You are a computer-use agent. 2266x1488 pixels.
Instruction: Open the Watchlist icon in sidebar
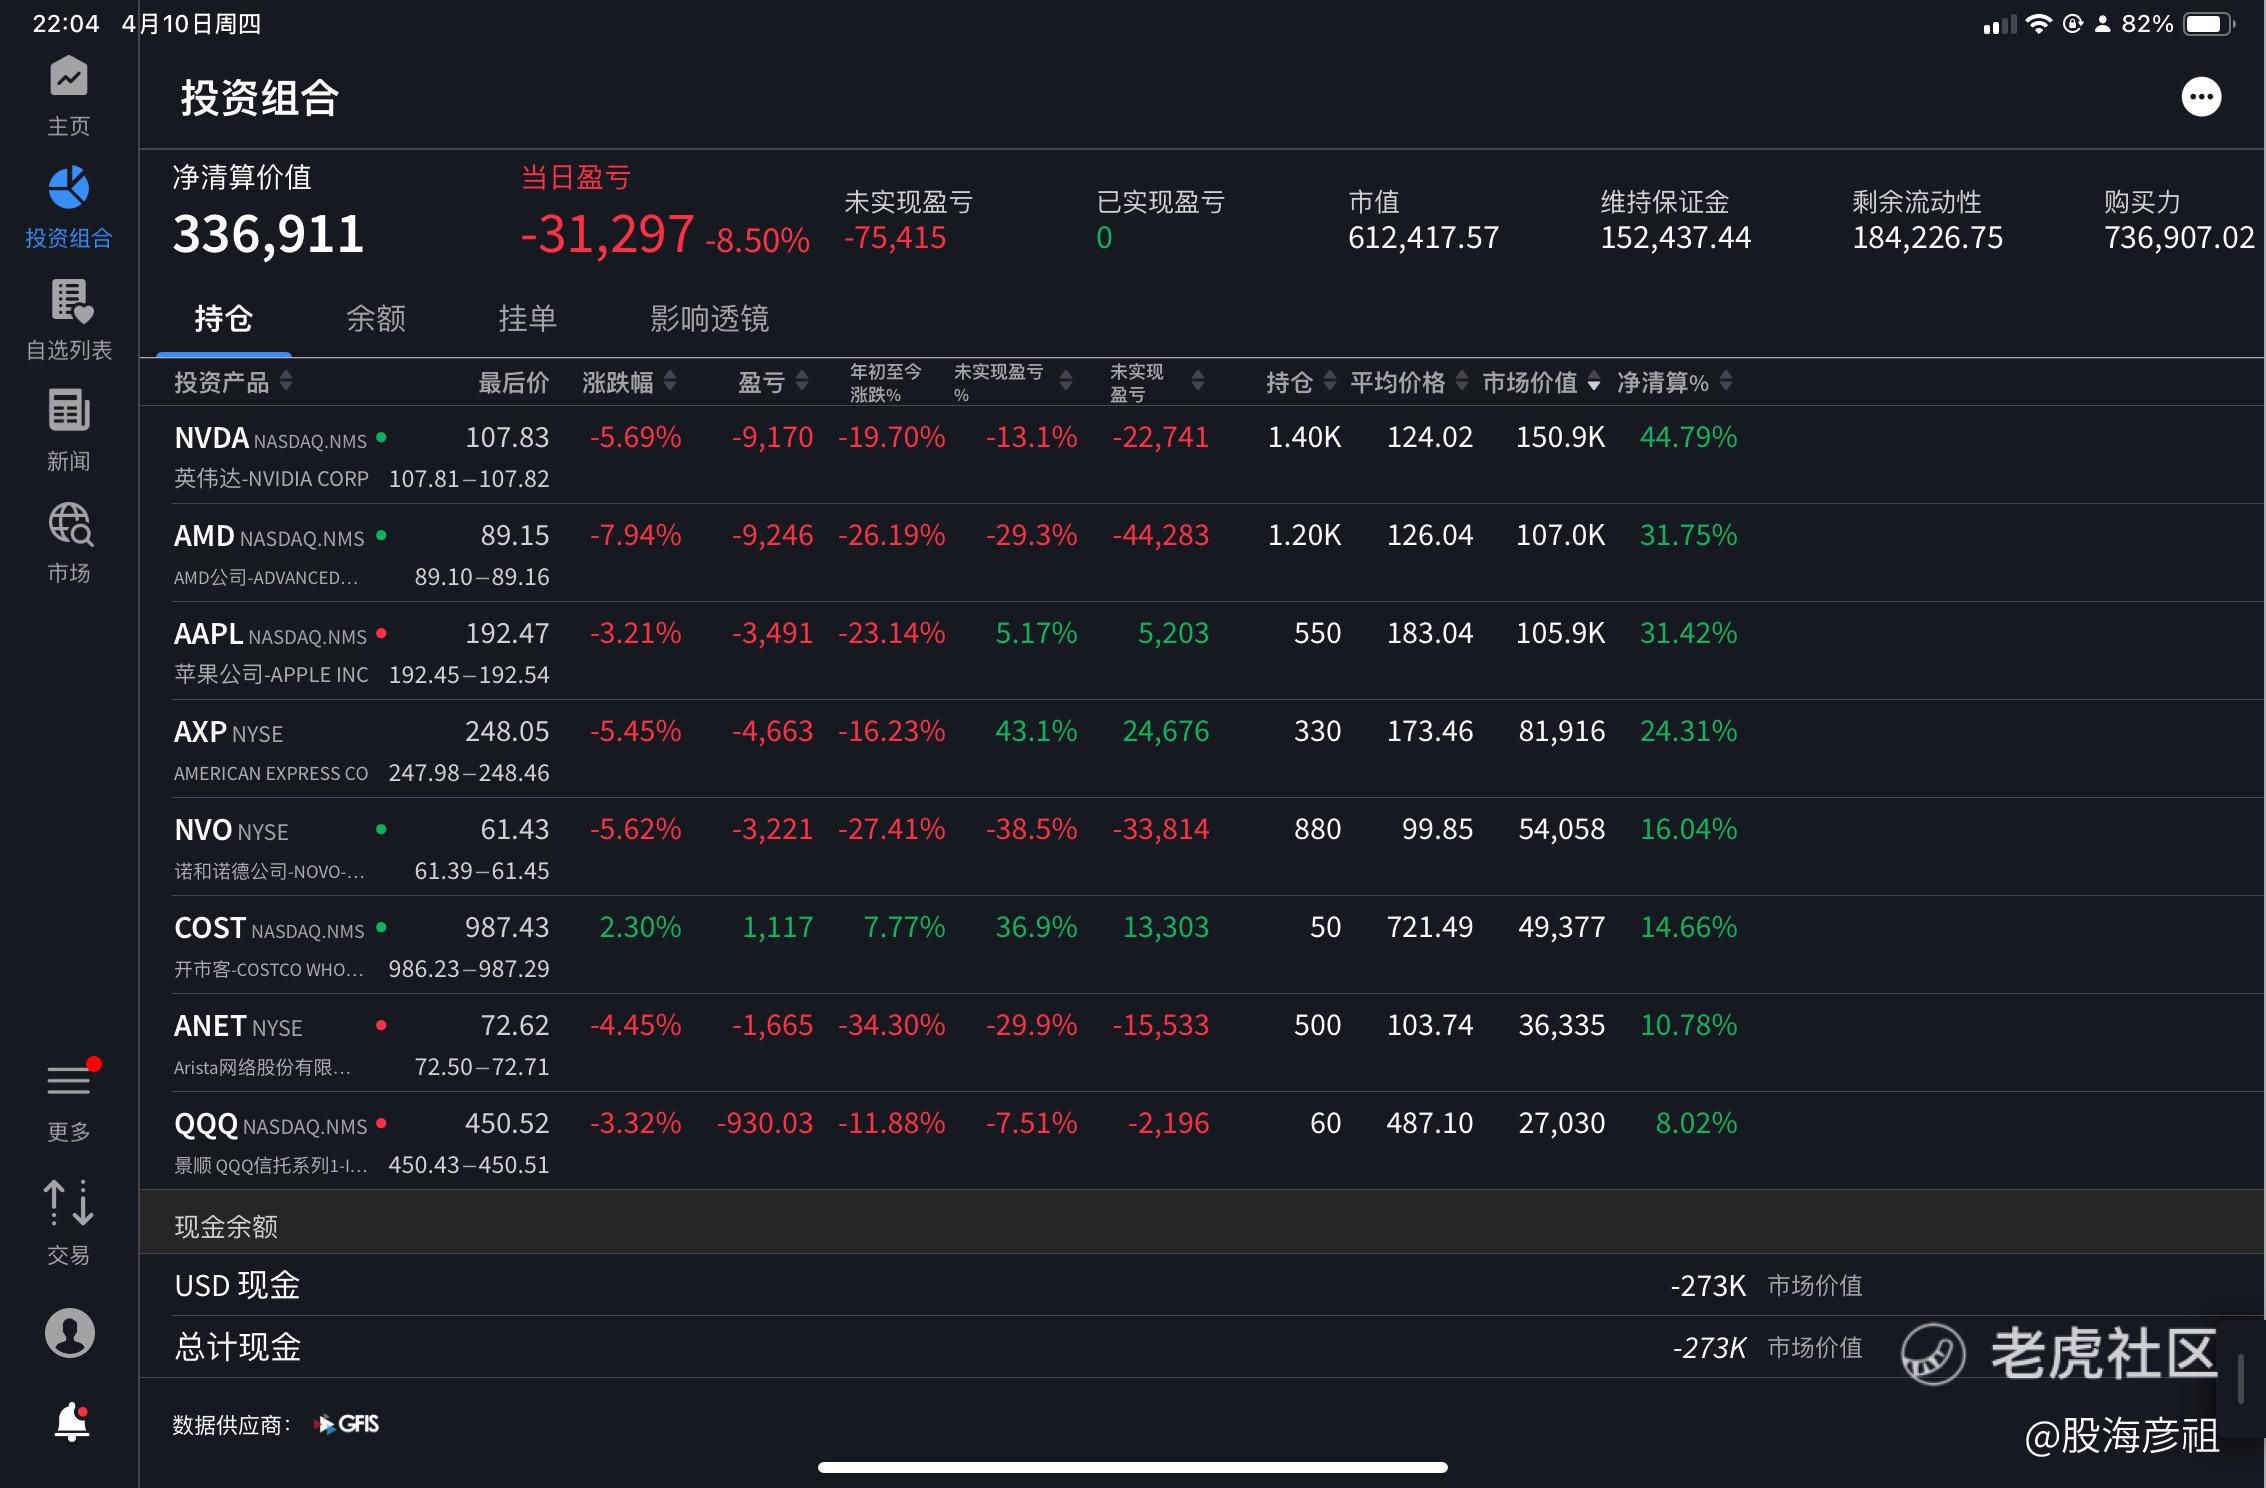click(69, 302)
